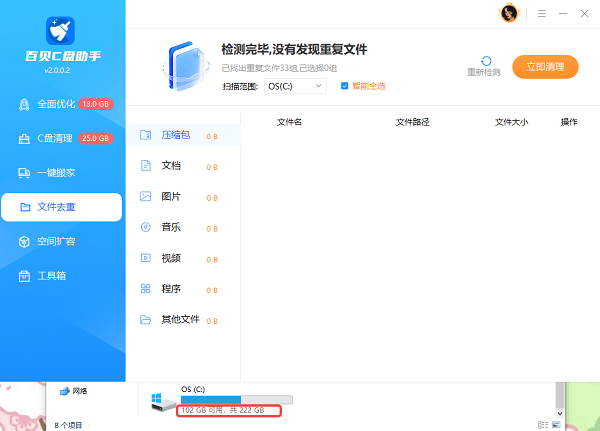
Task: Select the 压缩包 category tab
Action: click(183, 135)
